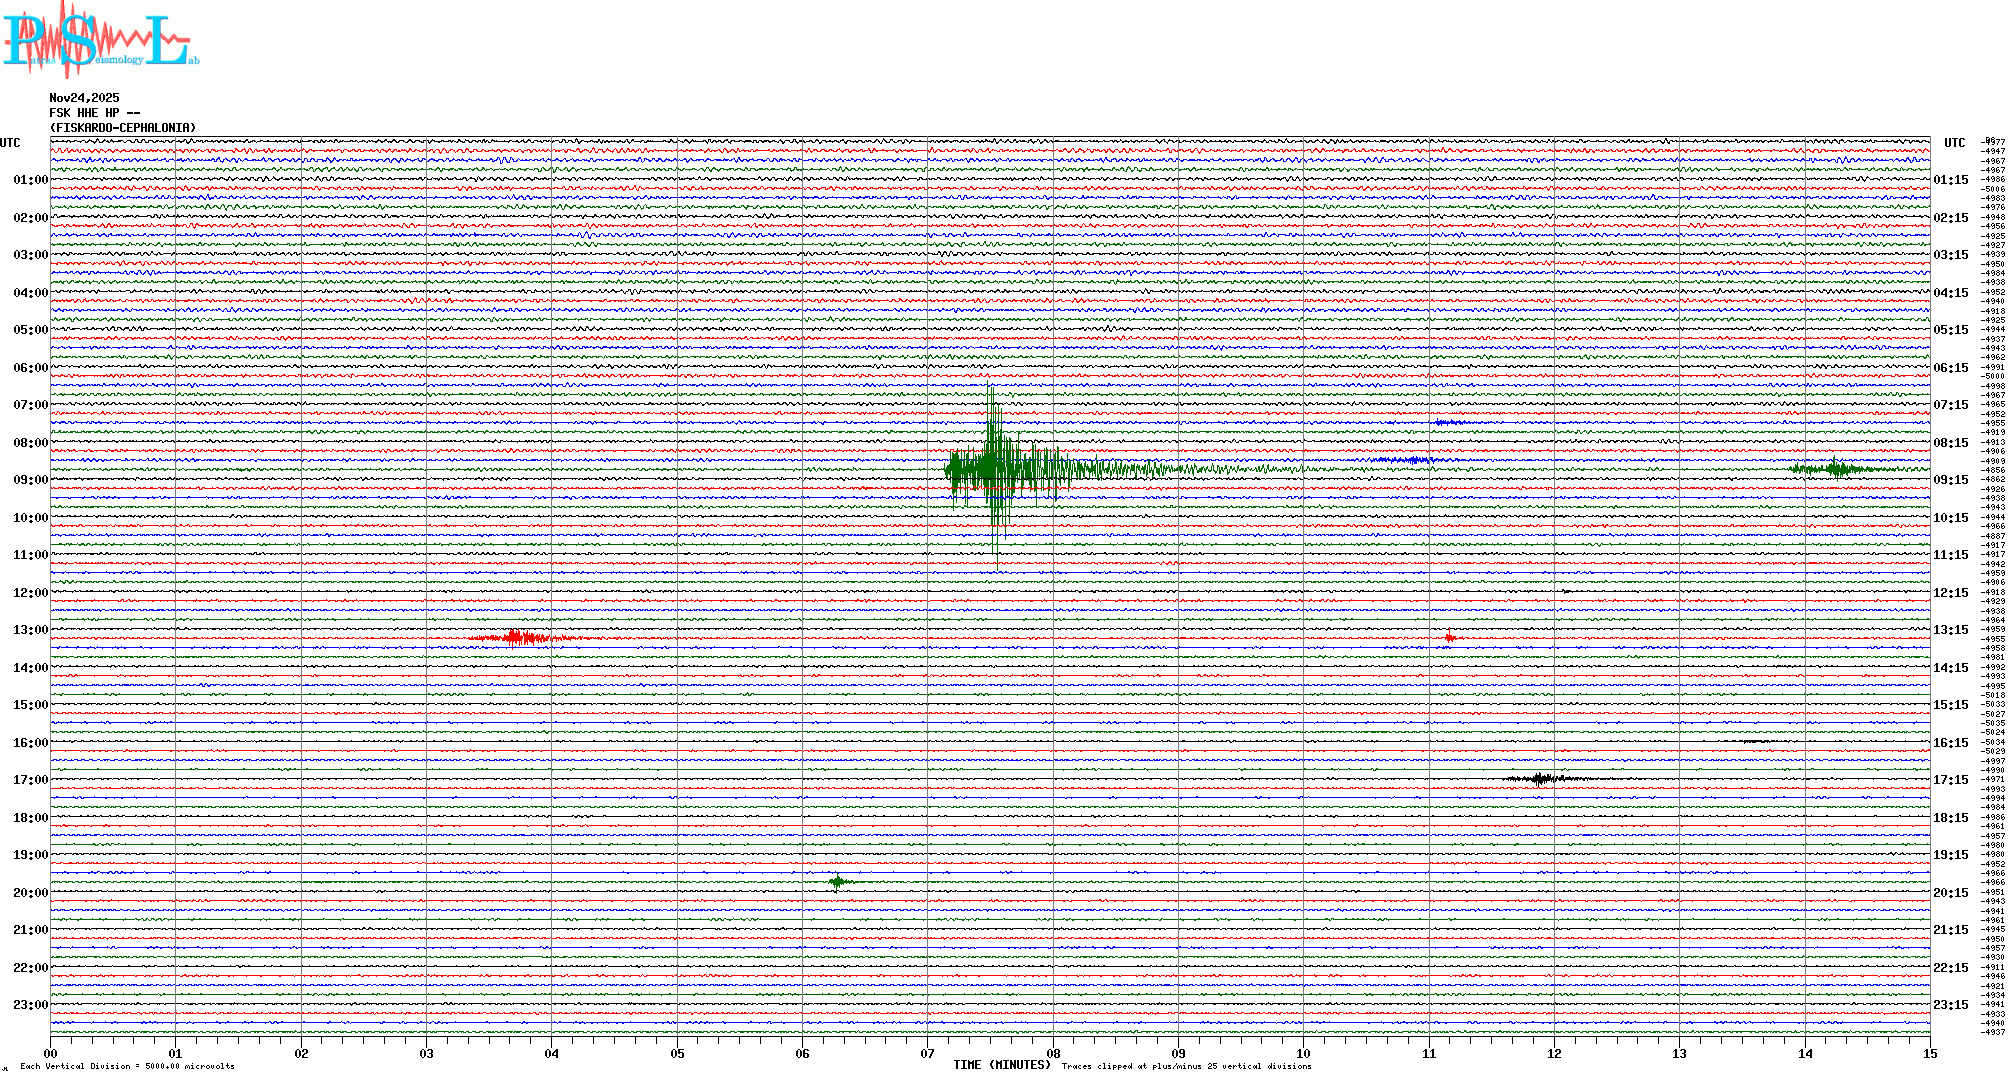Screen dimensions: 2010x1080
Task: Click the traces clipped footnote text
Action: (1186, 1066)
